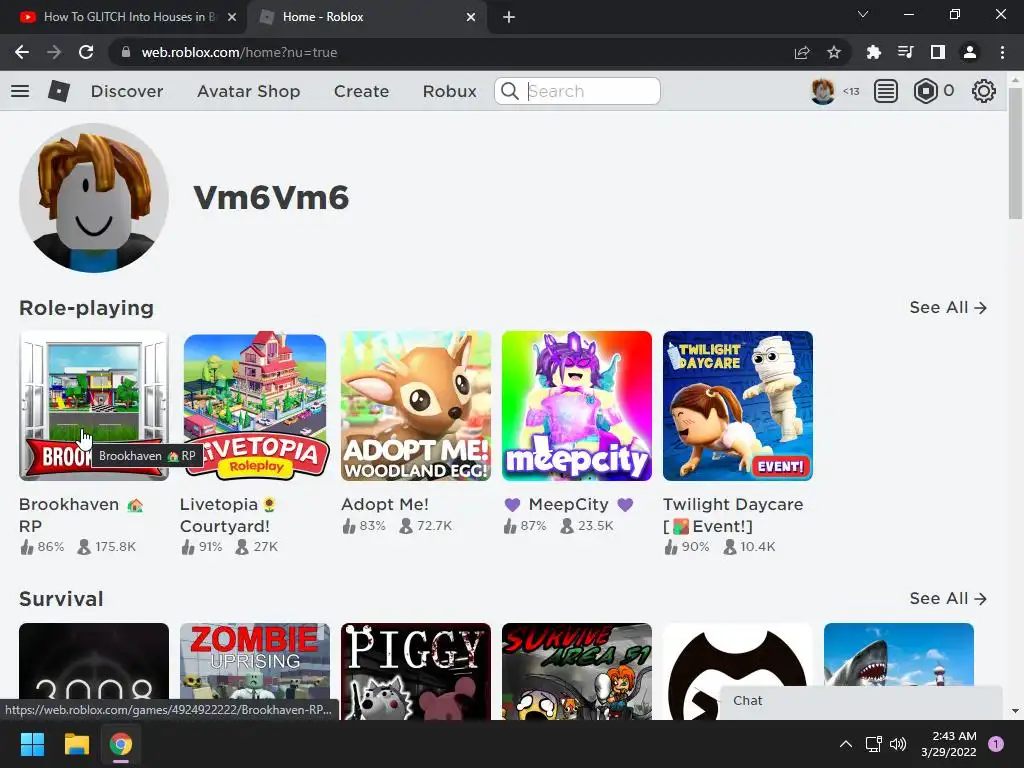
Task: Show hidden system tray icons
Action: [846, 744]
